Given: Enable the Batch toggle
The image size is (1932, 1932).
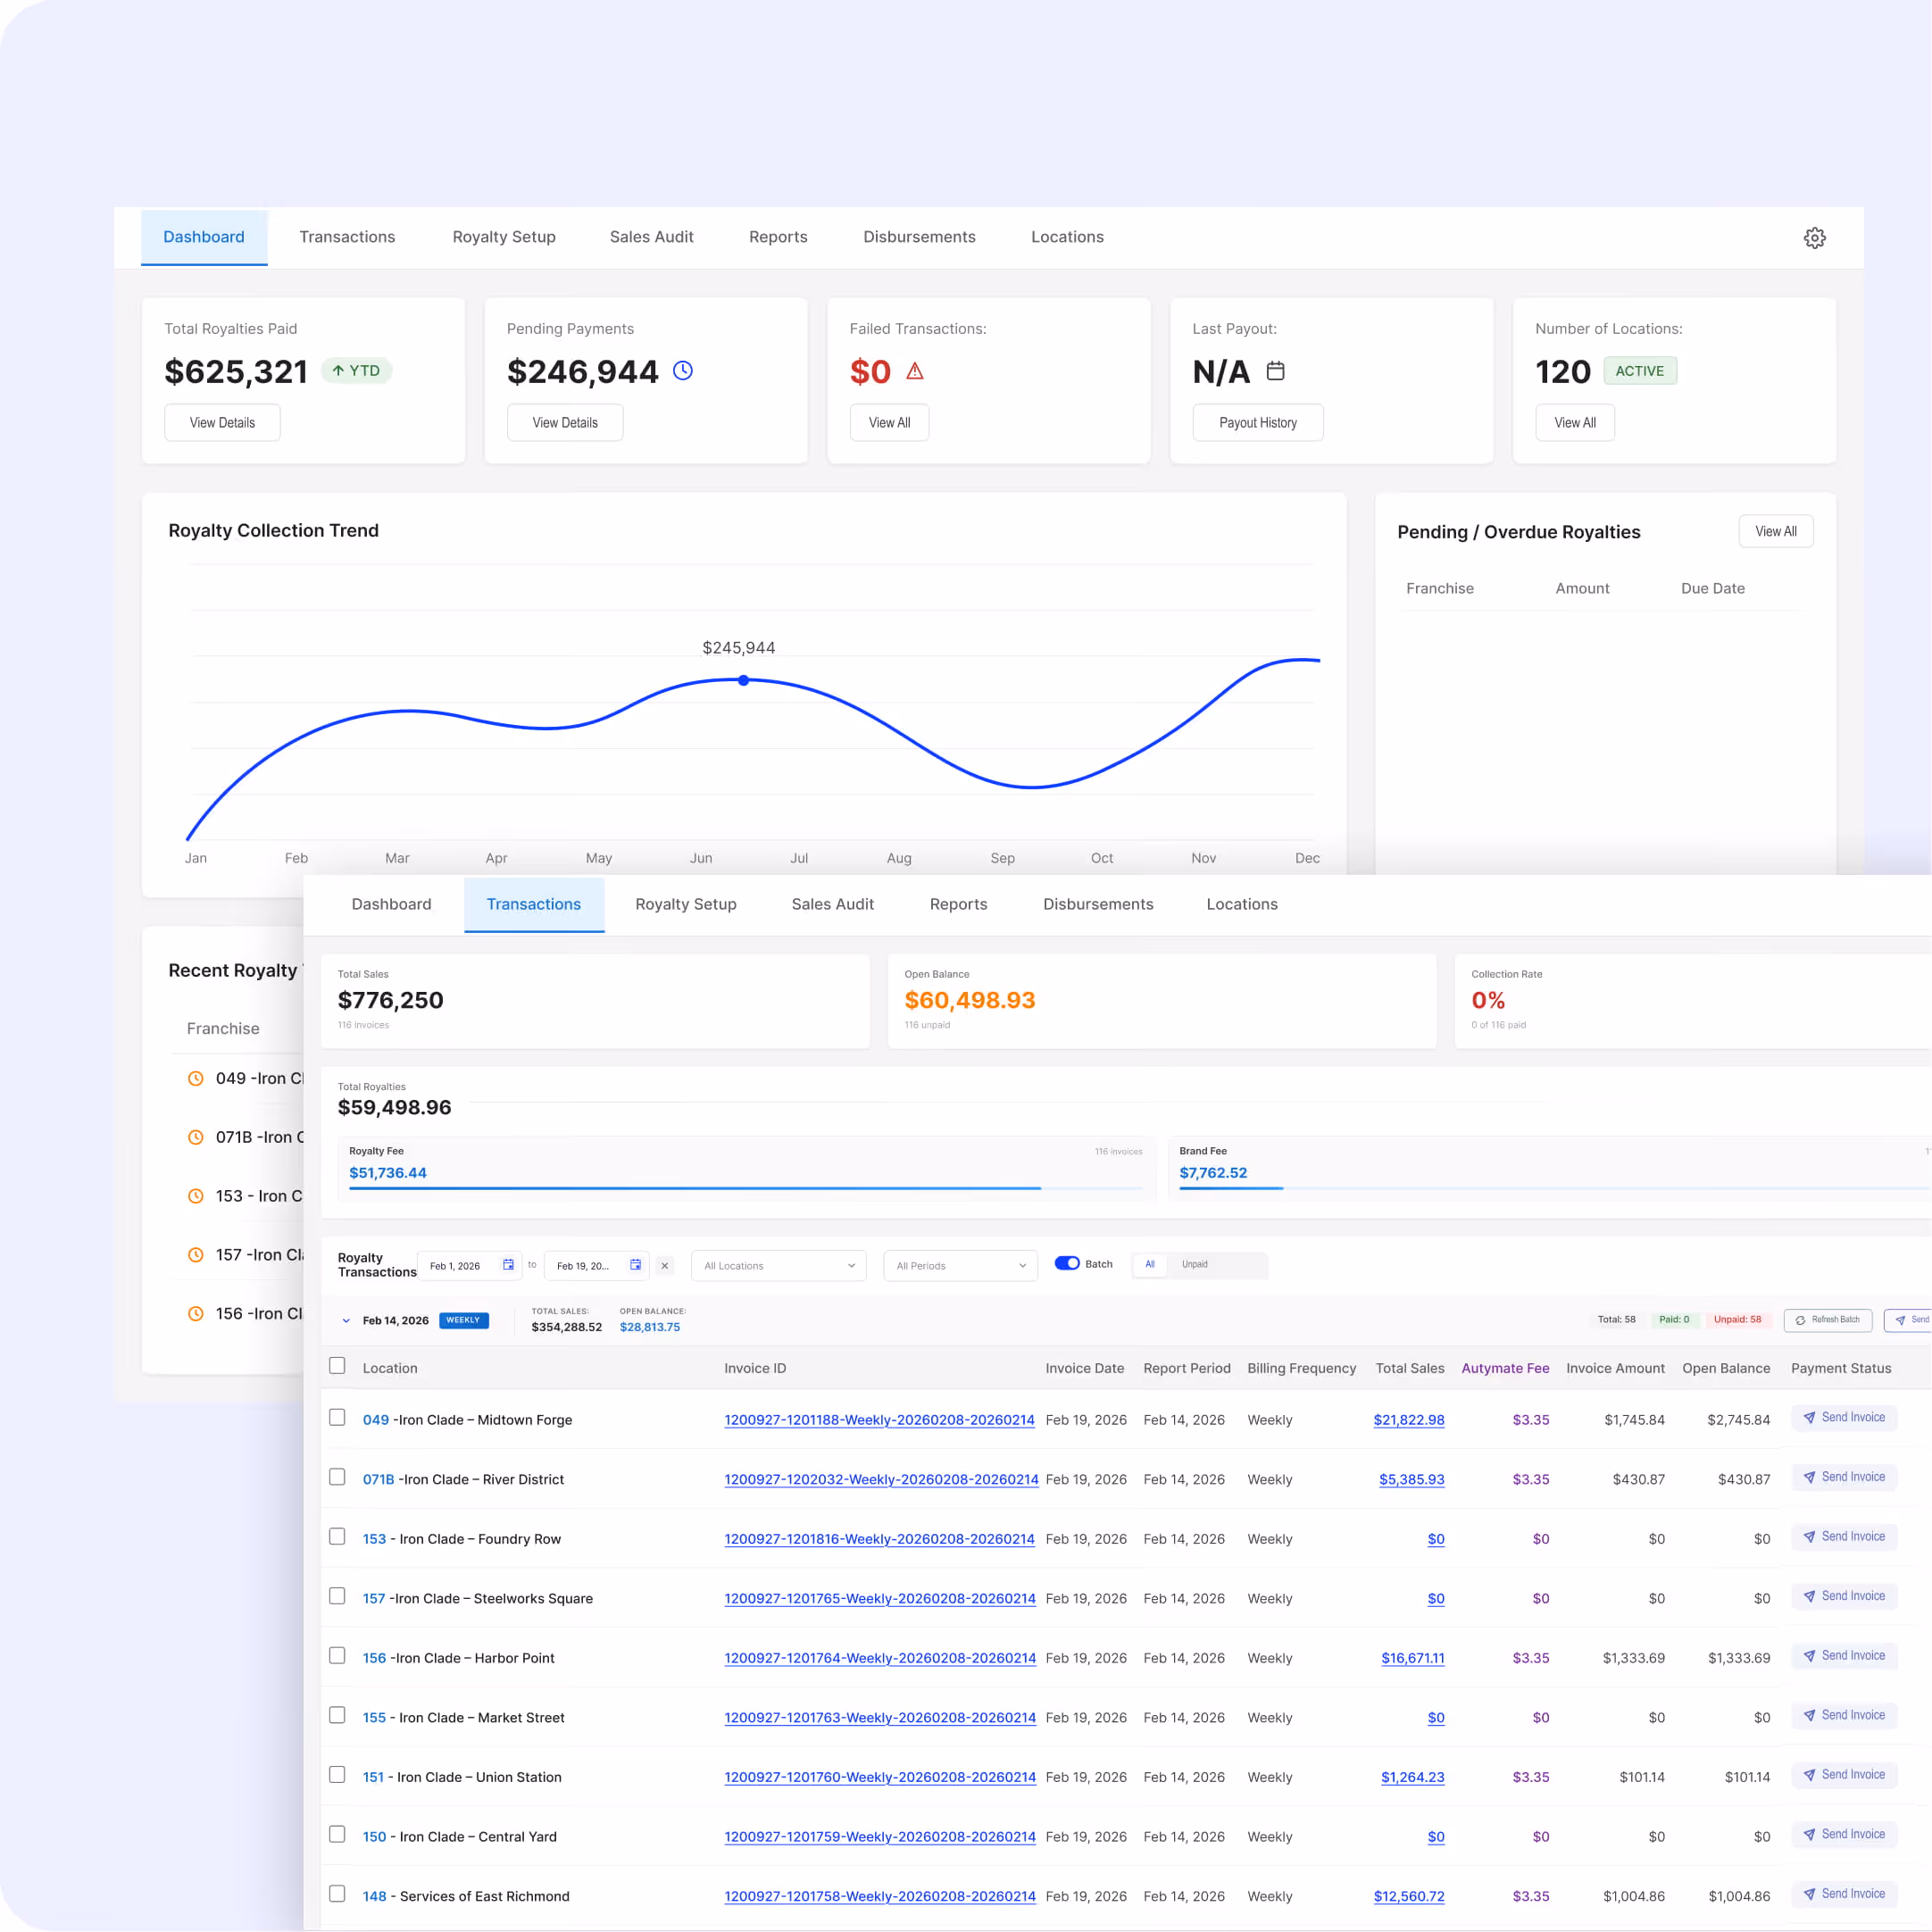Looking at the screenshot, I should click(1067, 1263).
